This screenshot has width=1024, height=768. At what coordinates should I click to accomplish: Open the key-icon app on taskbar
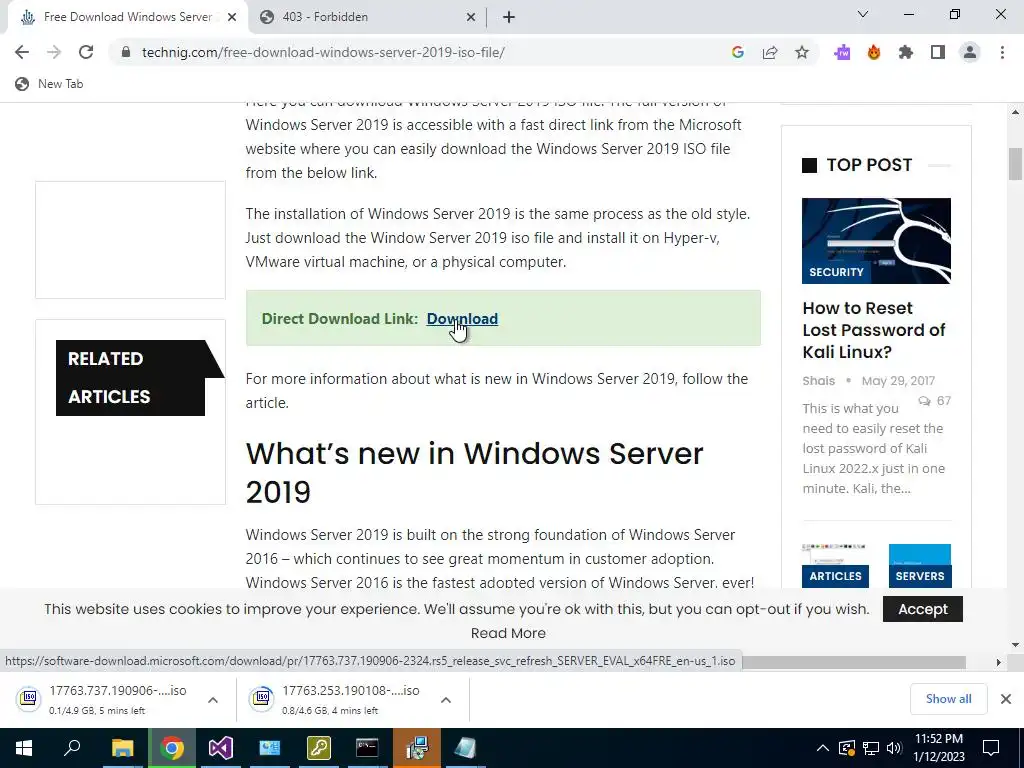click(319, 748)
